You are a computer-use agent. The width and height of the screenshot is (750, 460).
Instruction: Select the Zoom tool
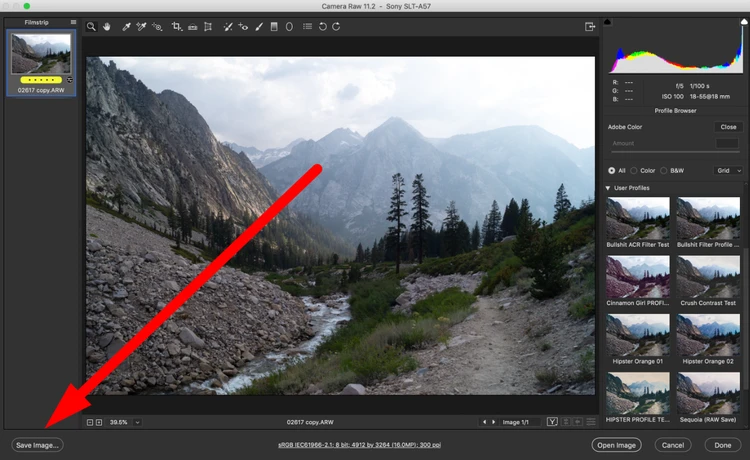pos(91,27)
